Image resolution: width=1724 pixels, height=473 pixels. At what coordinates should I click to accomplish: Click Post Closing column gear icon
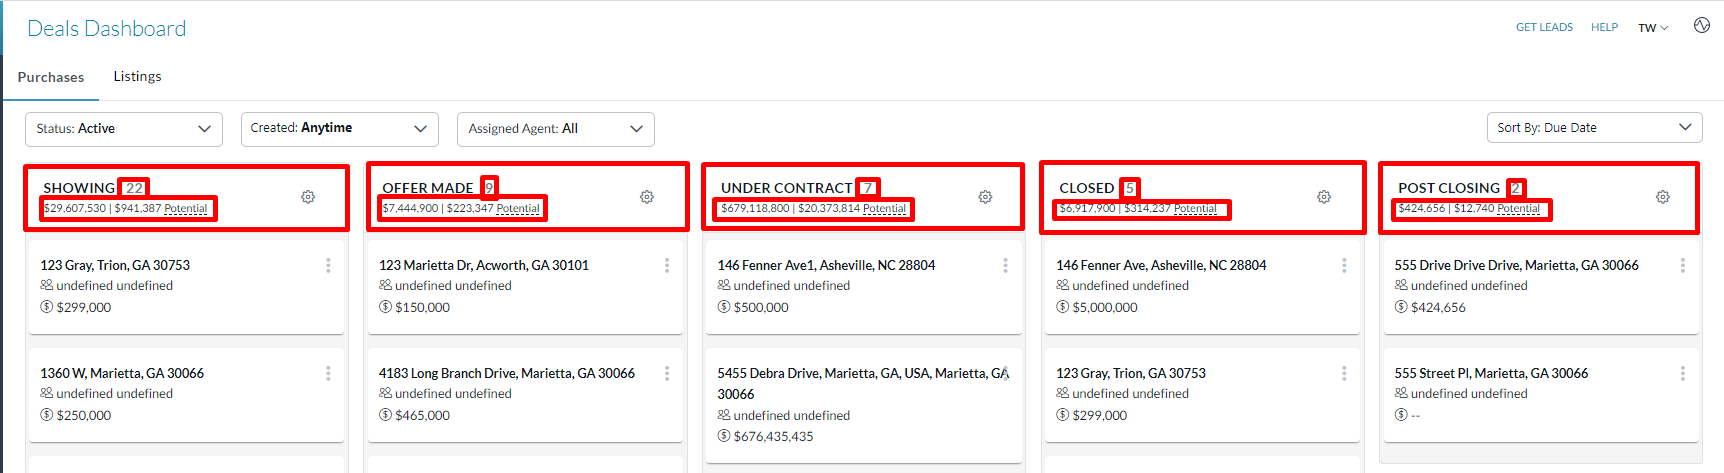[x=1663, y=197]
